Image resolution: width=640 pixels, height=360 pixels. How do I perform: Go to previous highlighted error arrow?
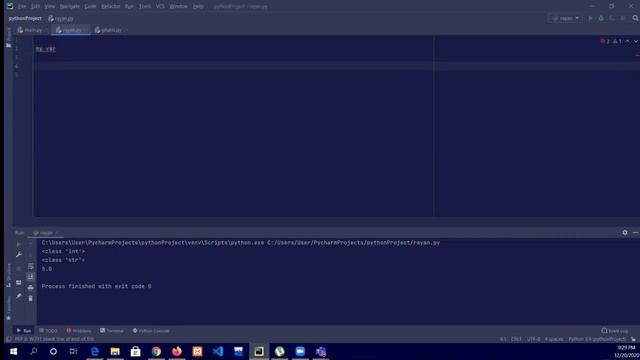627,41
